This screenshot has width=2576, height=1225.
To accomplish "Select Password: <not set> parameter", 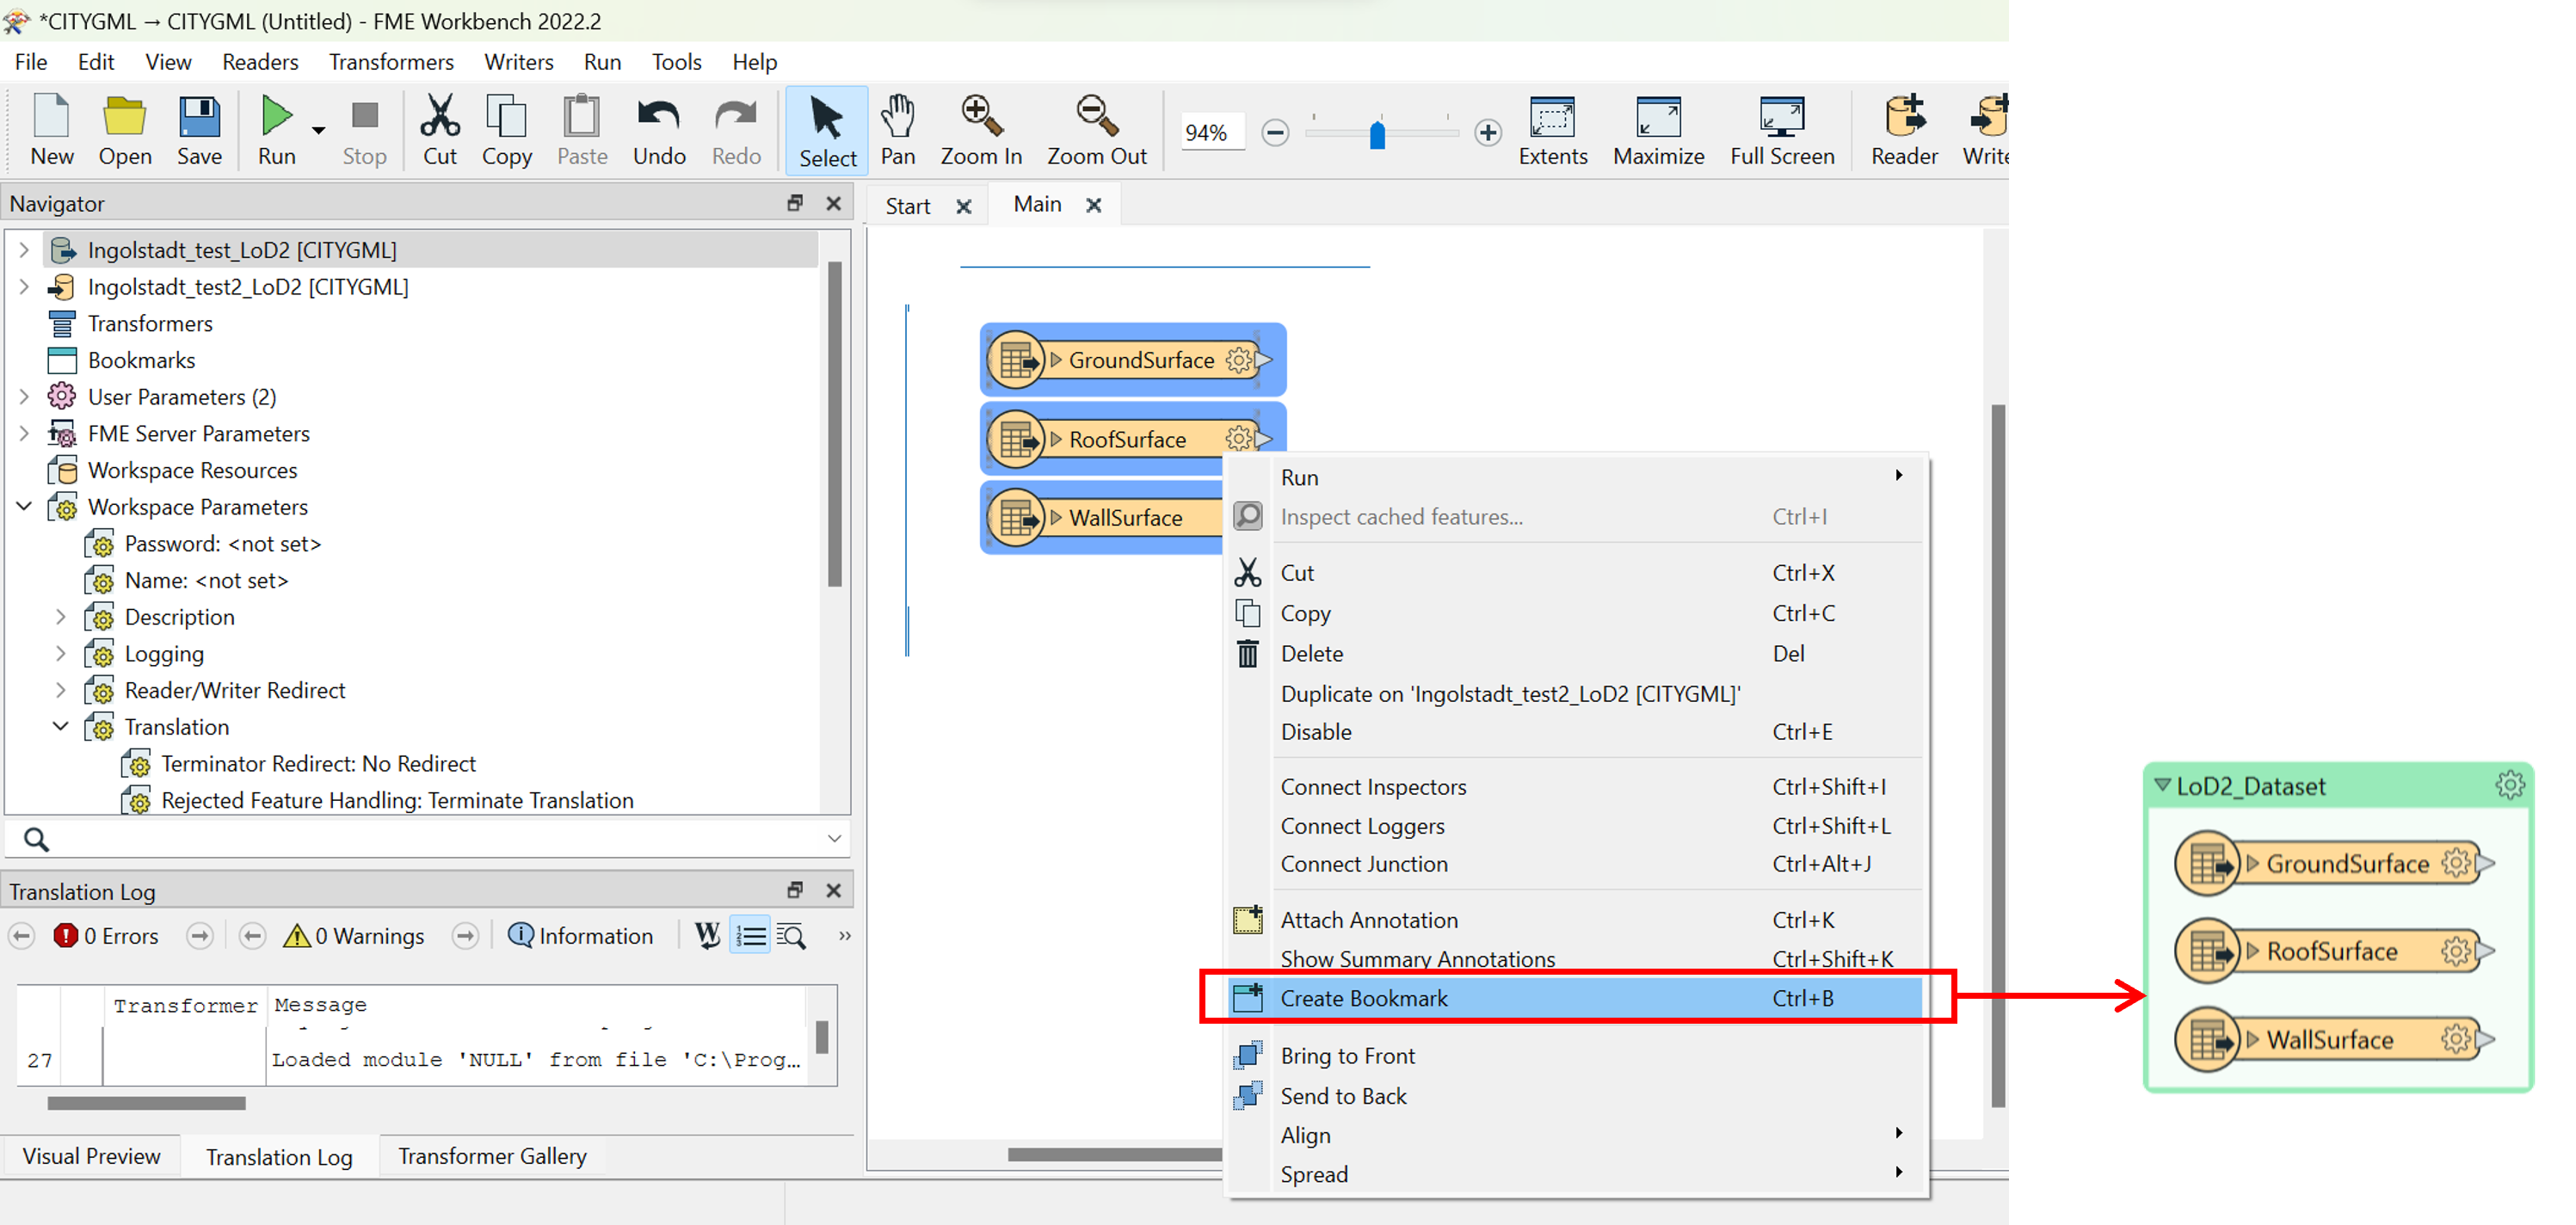I will tap(222, 544).
